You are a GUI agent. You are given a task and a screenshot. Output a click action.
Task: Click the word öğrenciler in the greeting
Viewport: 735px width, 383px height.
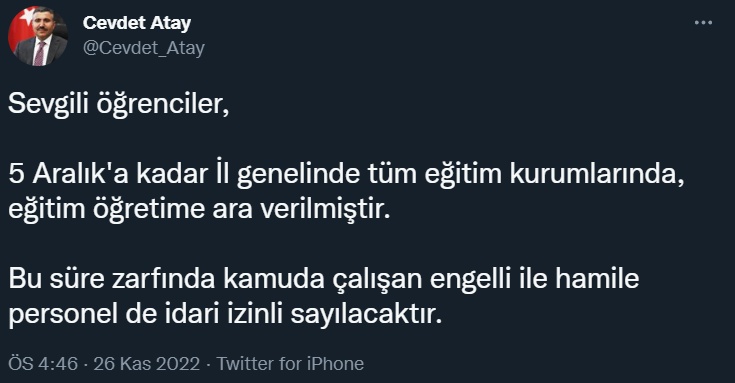(x=163, y=104)
